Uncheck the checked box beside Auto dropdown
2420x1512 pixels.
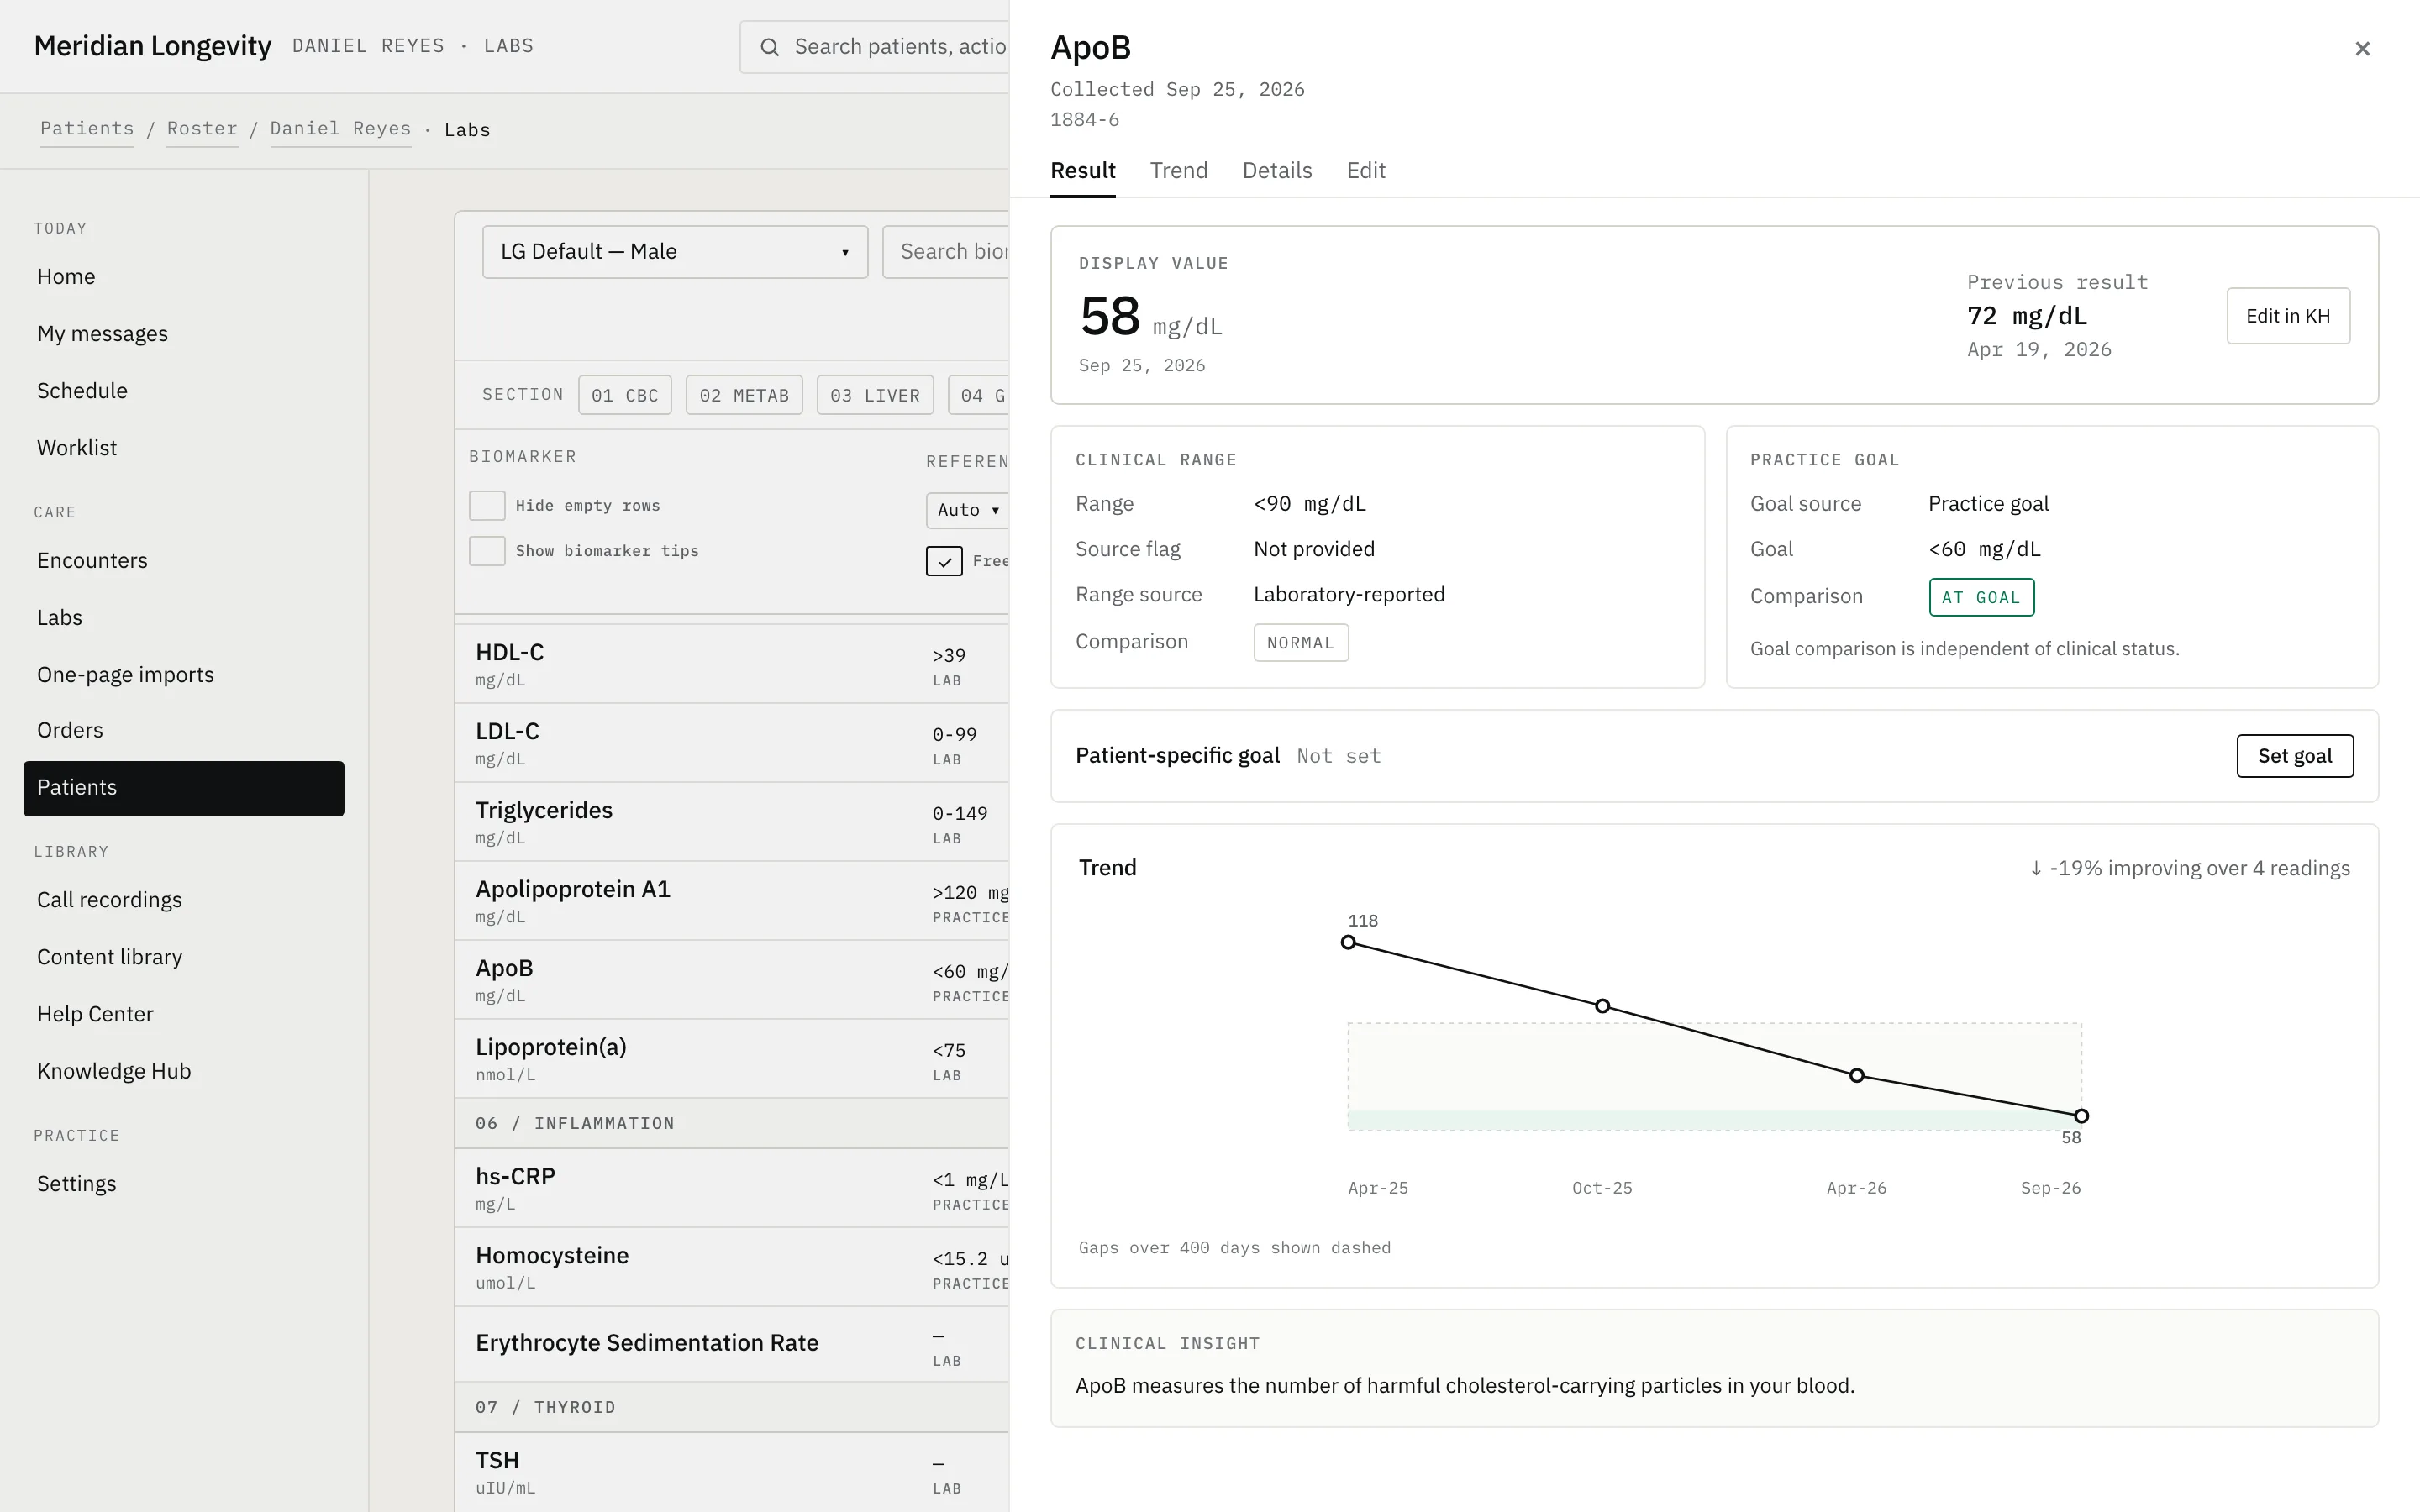pyautogui.click(x=944, y=561)
